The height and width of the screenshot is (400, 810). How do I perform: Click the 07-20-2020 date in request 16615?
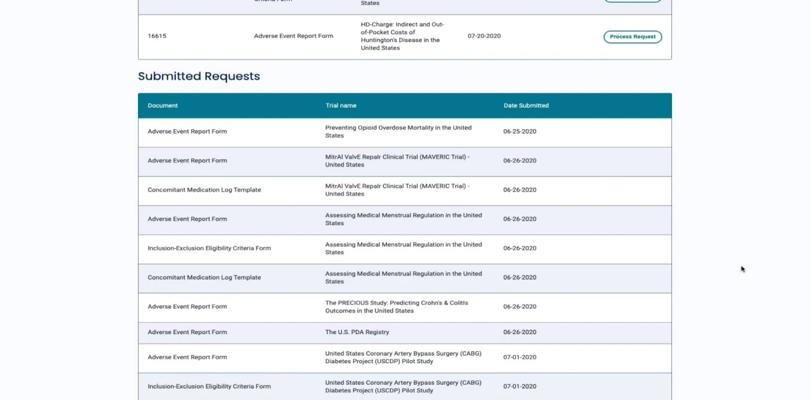(484, 36)
